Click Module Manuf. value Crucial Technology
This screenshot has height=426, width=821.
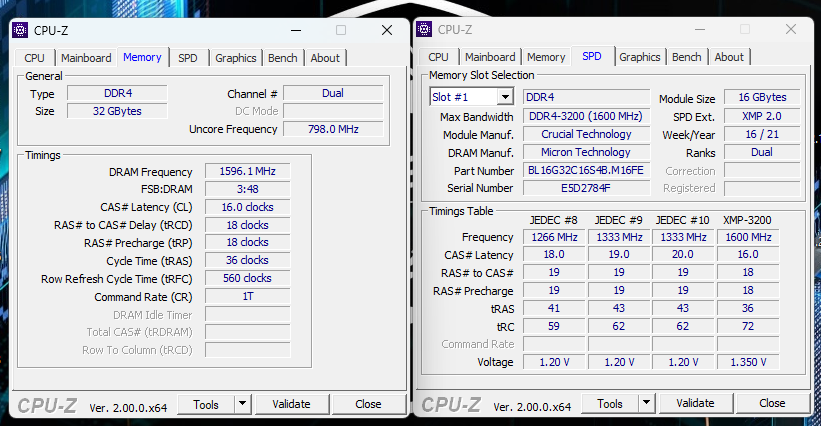coord(586,134)
